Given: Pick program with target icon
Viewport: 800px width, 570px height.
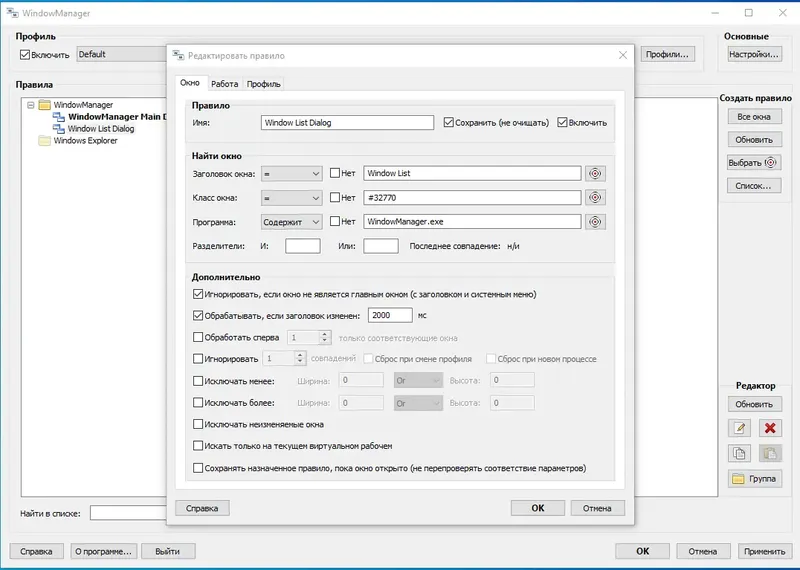Looking at the screenshot, I should [595, 222].
